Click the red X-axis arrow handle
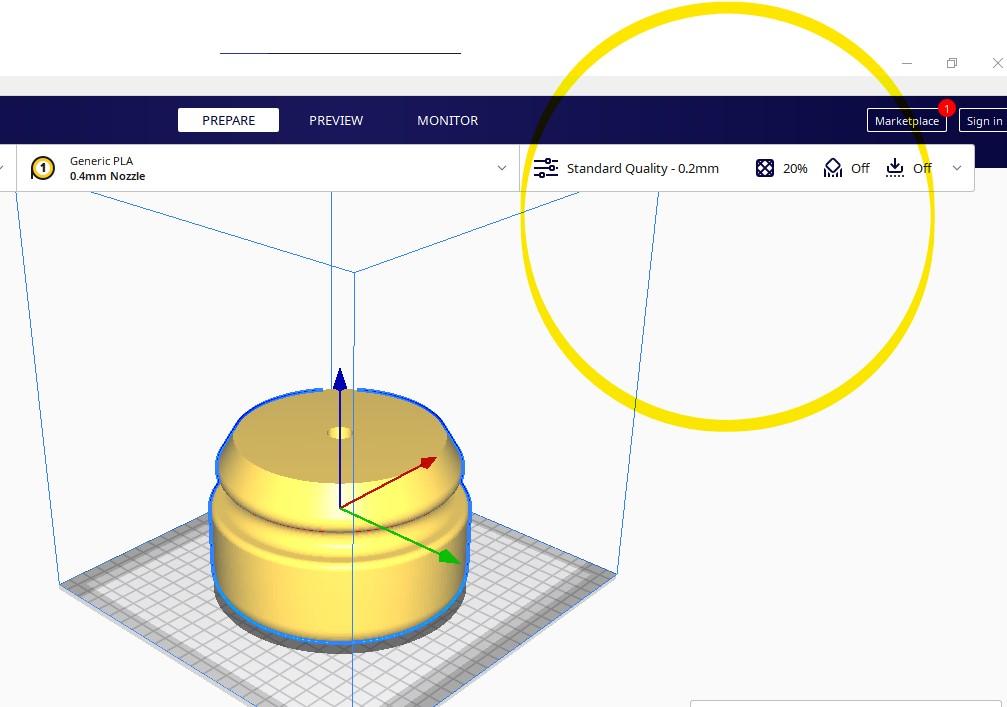This screenshot has width=1007, height=707. 428,463
